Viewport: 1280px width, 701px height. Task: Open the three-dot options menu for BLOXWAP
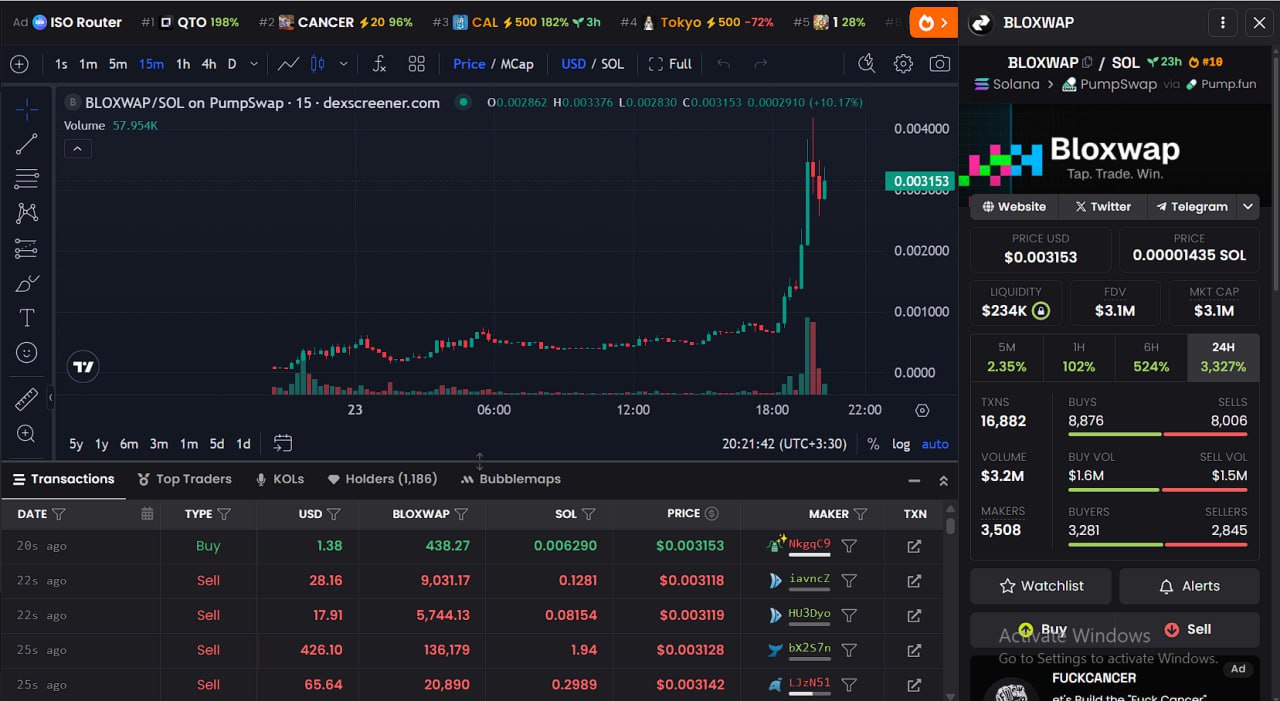pyautogui.click(x=1222, y=22)
